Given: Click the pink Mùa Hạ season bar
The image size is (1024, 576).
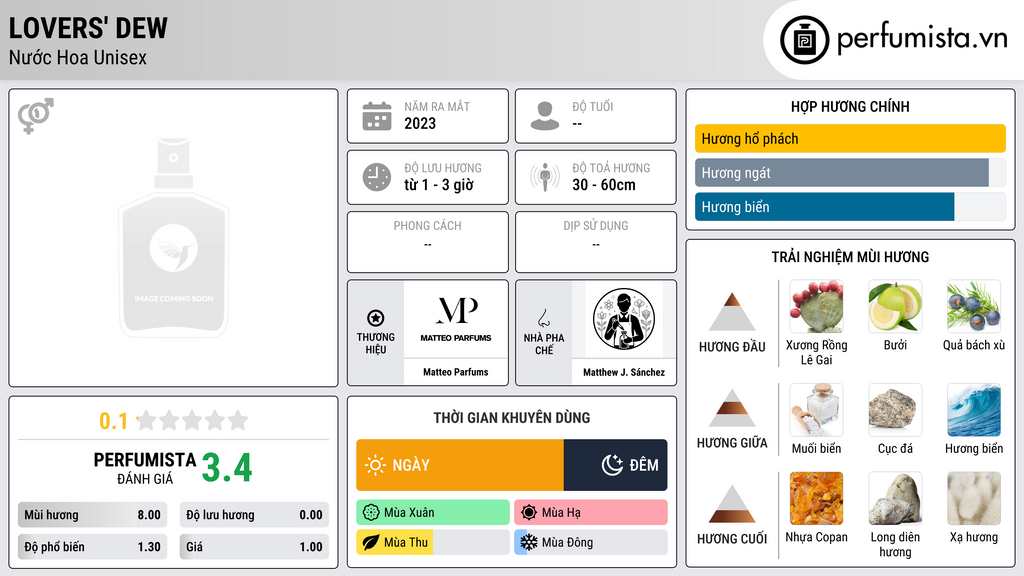Looking at the screenshot, I should [x=591, y=513].
